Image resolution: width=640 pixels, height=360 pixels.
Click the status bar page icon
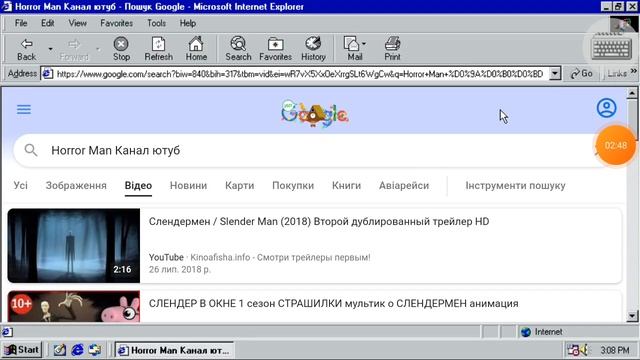pyautogui.click(x=7, y=332)
